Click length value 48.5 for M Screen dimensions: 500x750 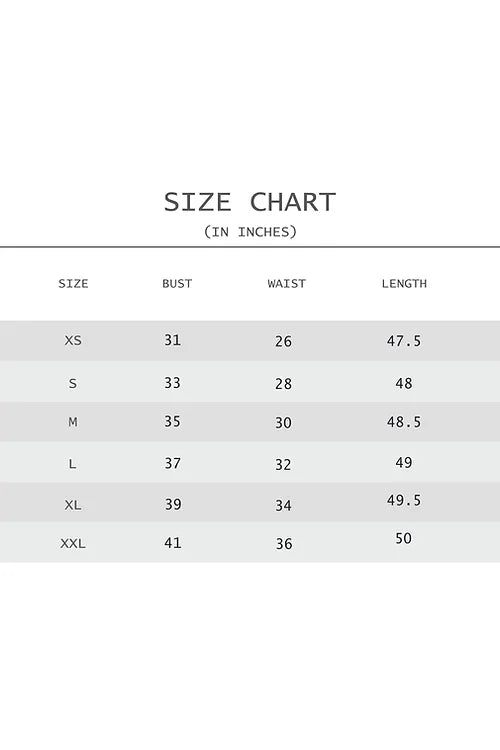point(404,422)
